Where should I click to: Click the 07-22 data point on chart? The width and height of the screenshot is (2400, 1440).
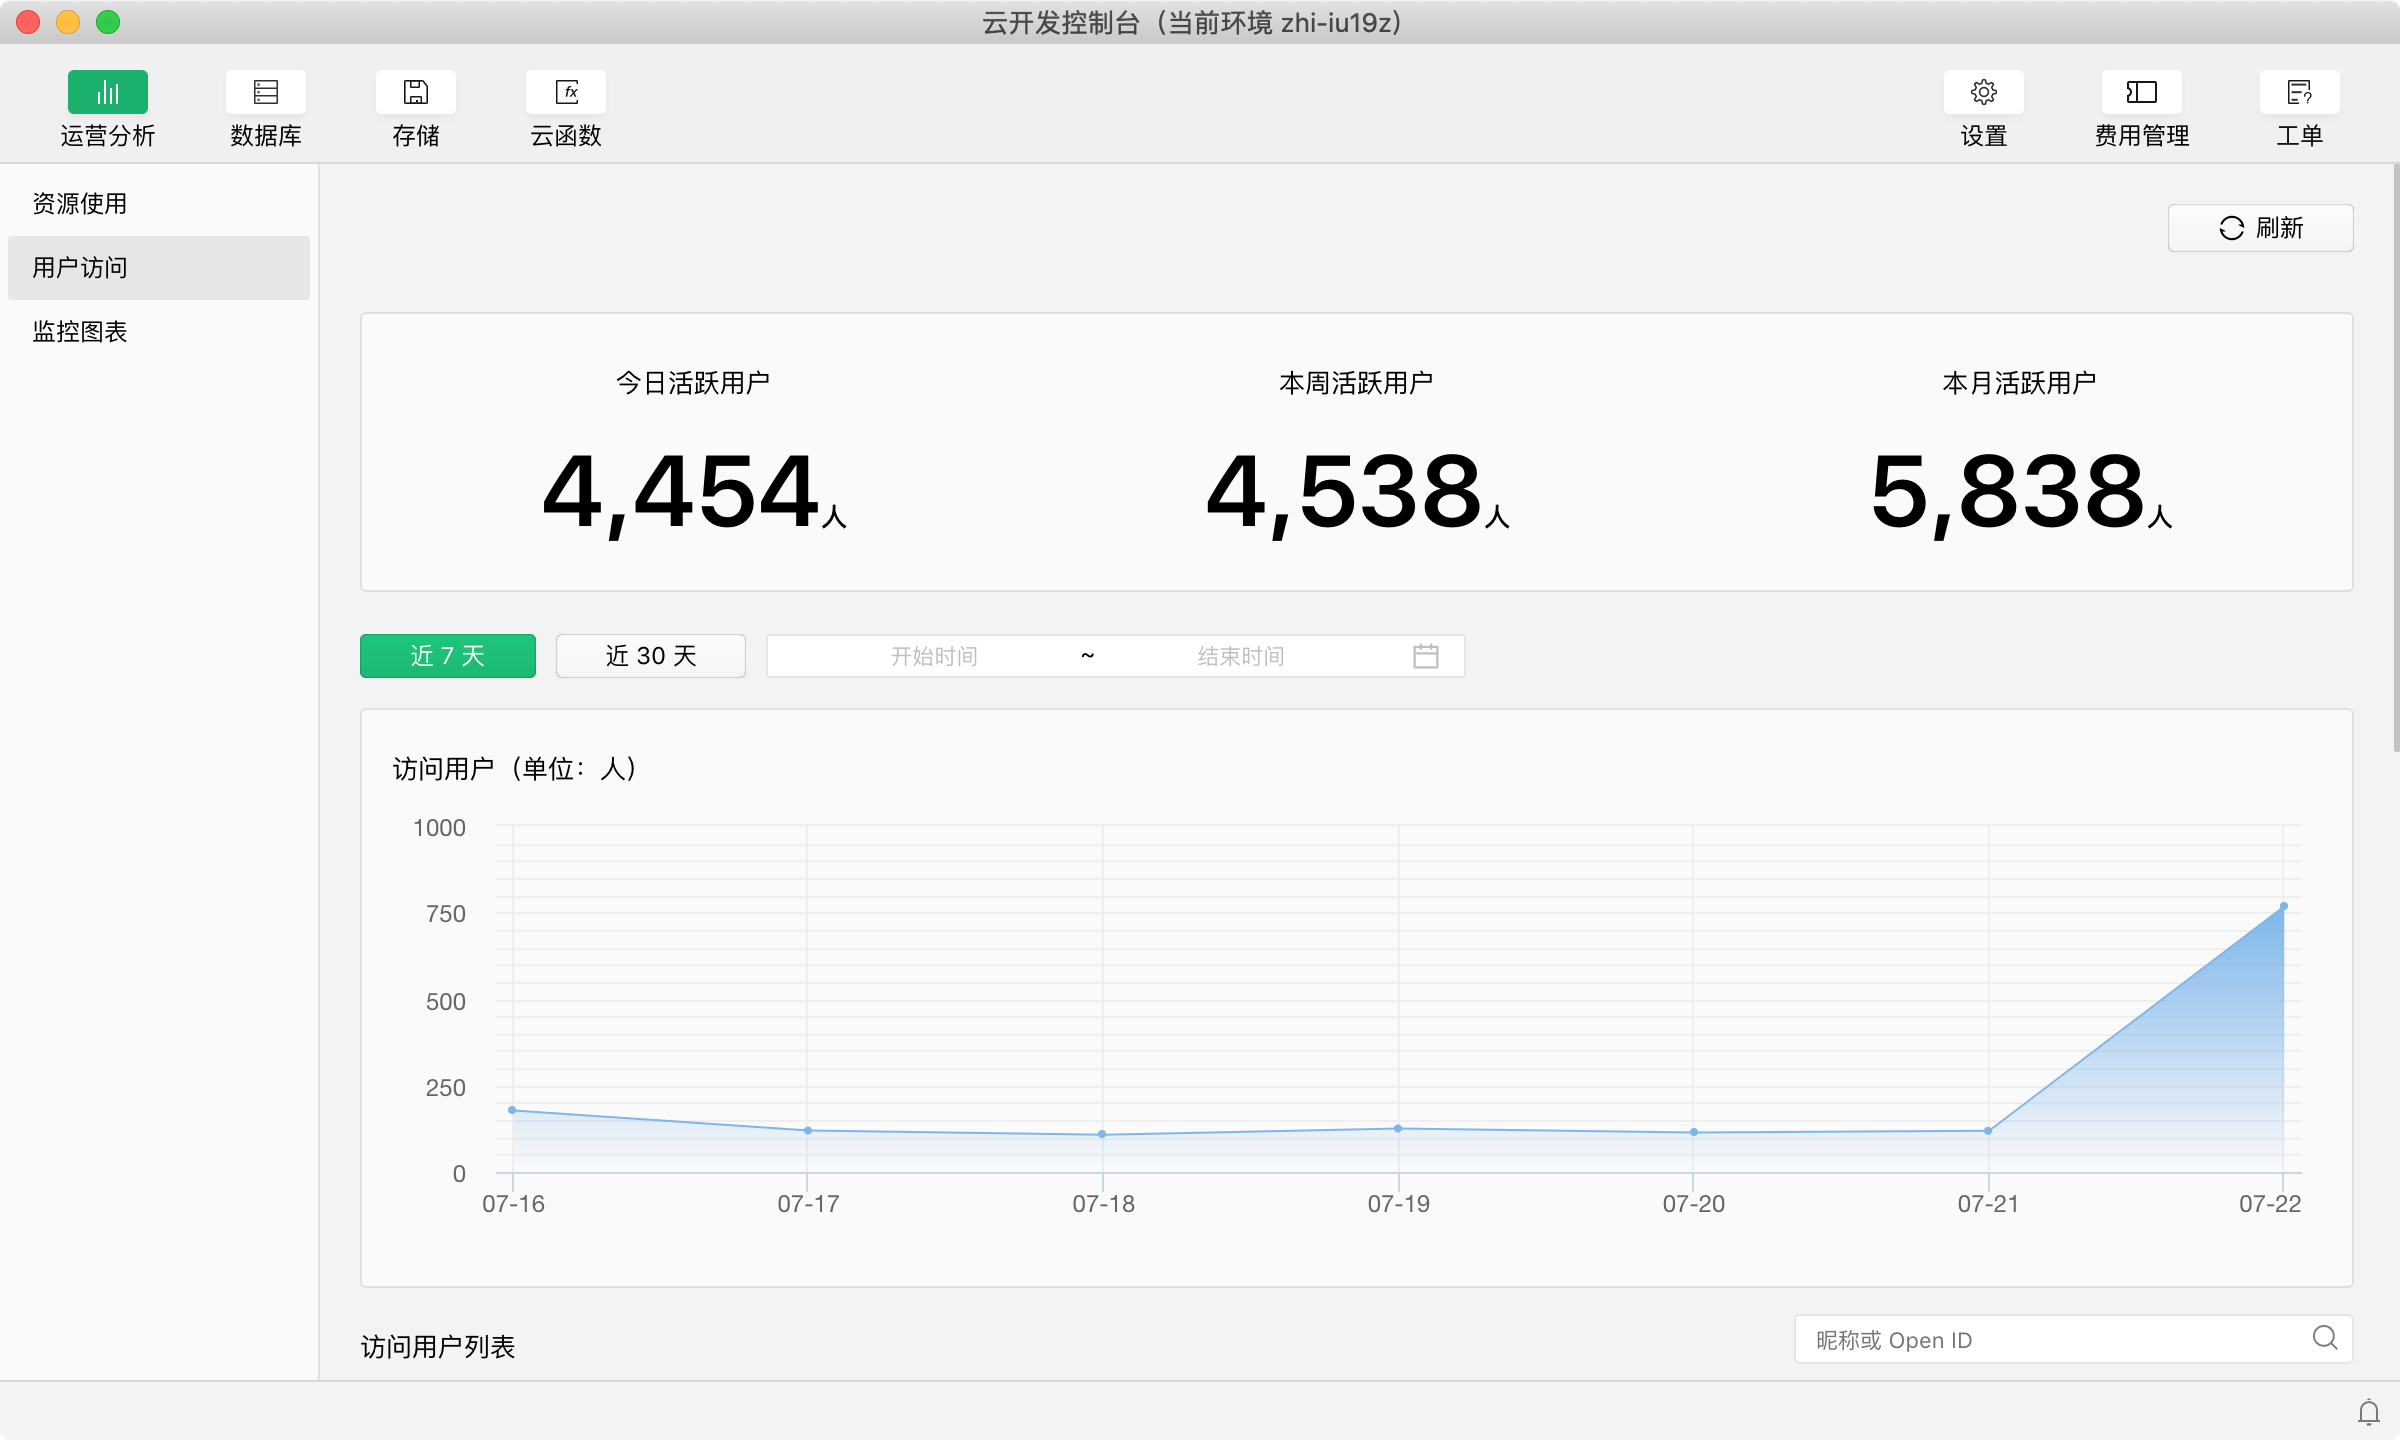2283,906
